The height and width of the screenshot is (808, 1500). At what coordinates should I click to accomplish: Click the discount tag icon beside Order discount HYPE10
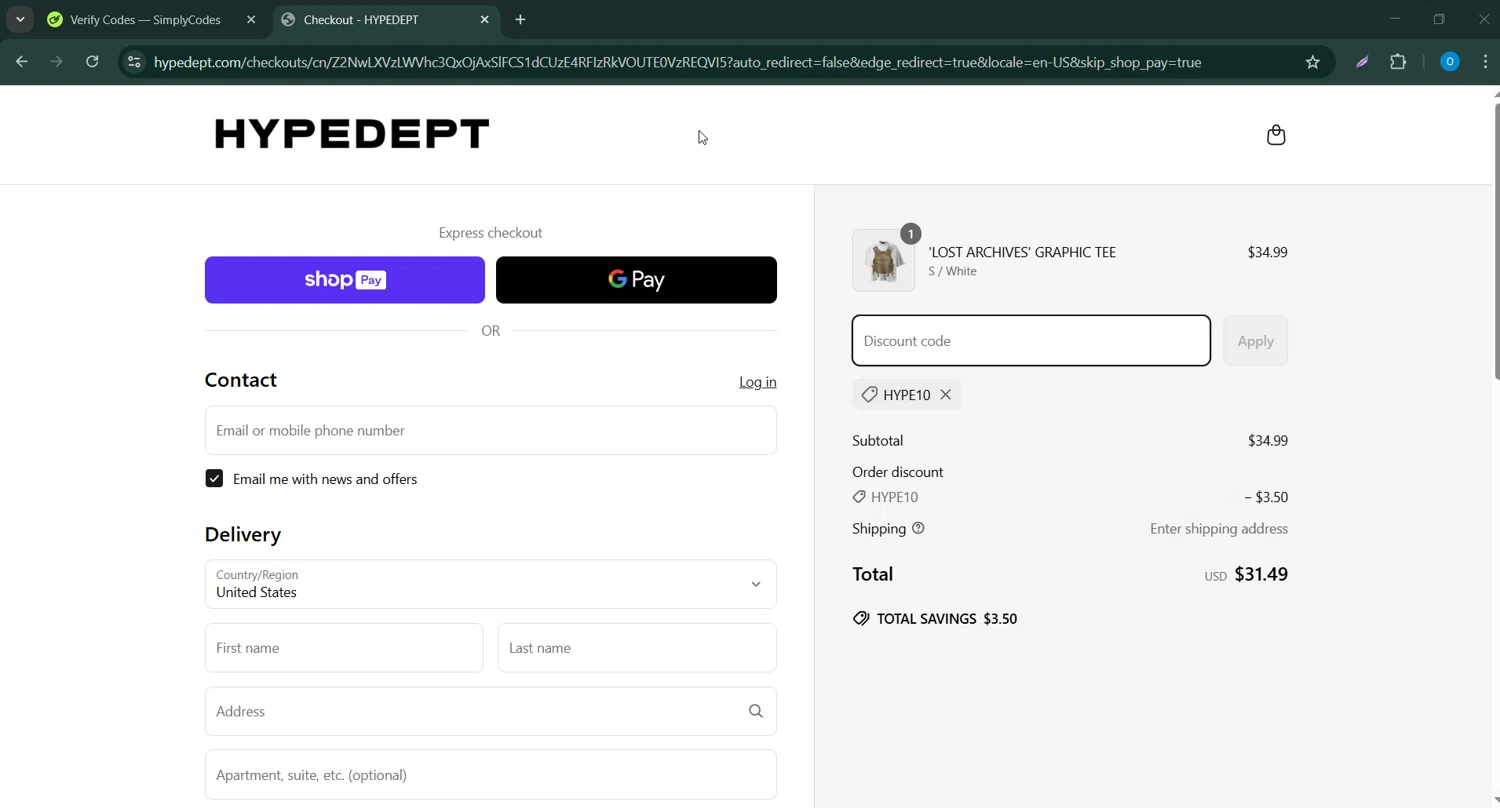coord(859,497)
